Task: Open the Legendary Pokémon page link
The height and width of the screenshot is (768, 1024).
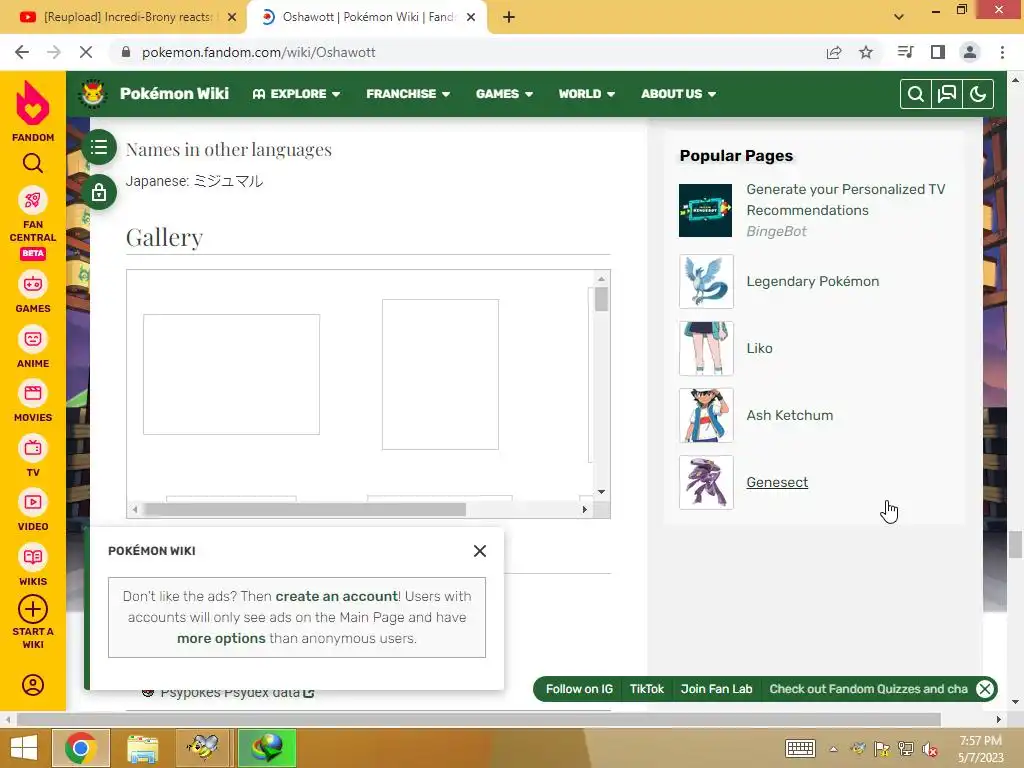Action: coord(812,281)
